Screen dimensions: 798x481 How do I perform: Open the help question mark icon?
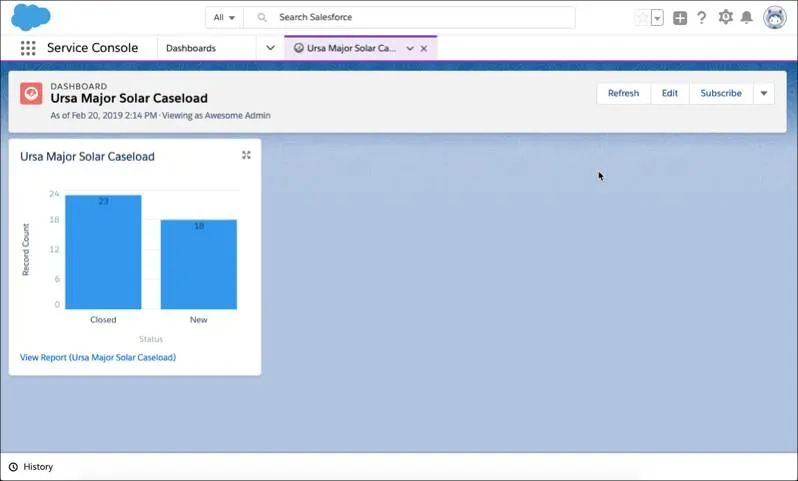702,18
